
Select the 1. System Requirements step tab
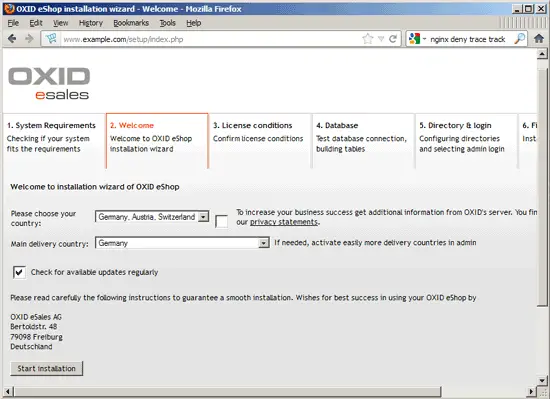[x=54, y=141]
